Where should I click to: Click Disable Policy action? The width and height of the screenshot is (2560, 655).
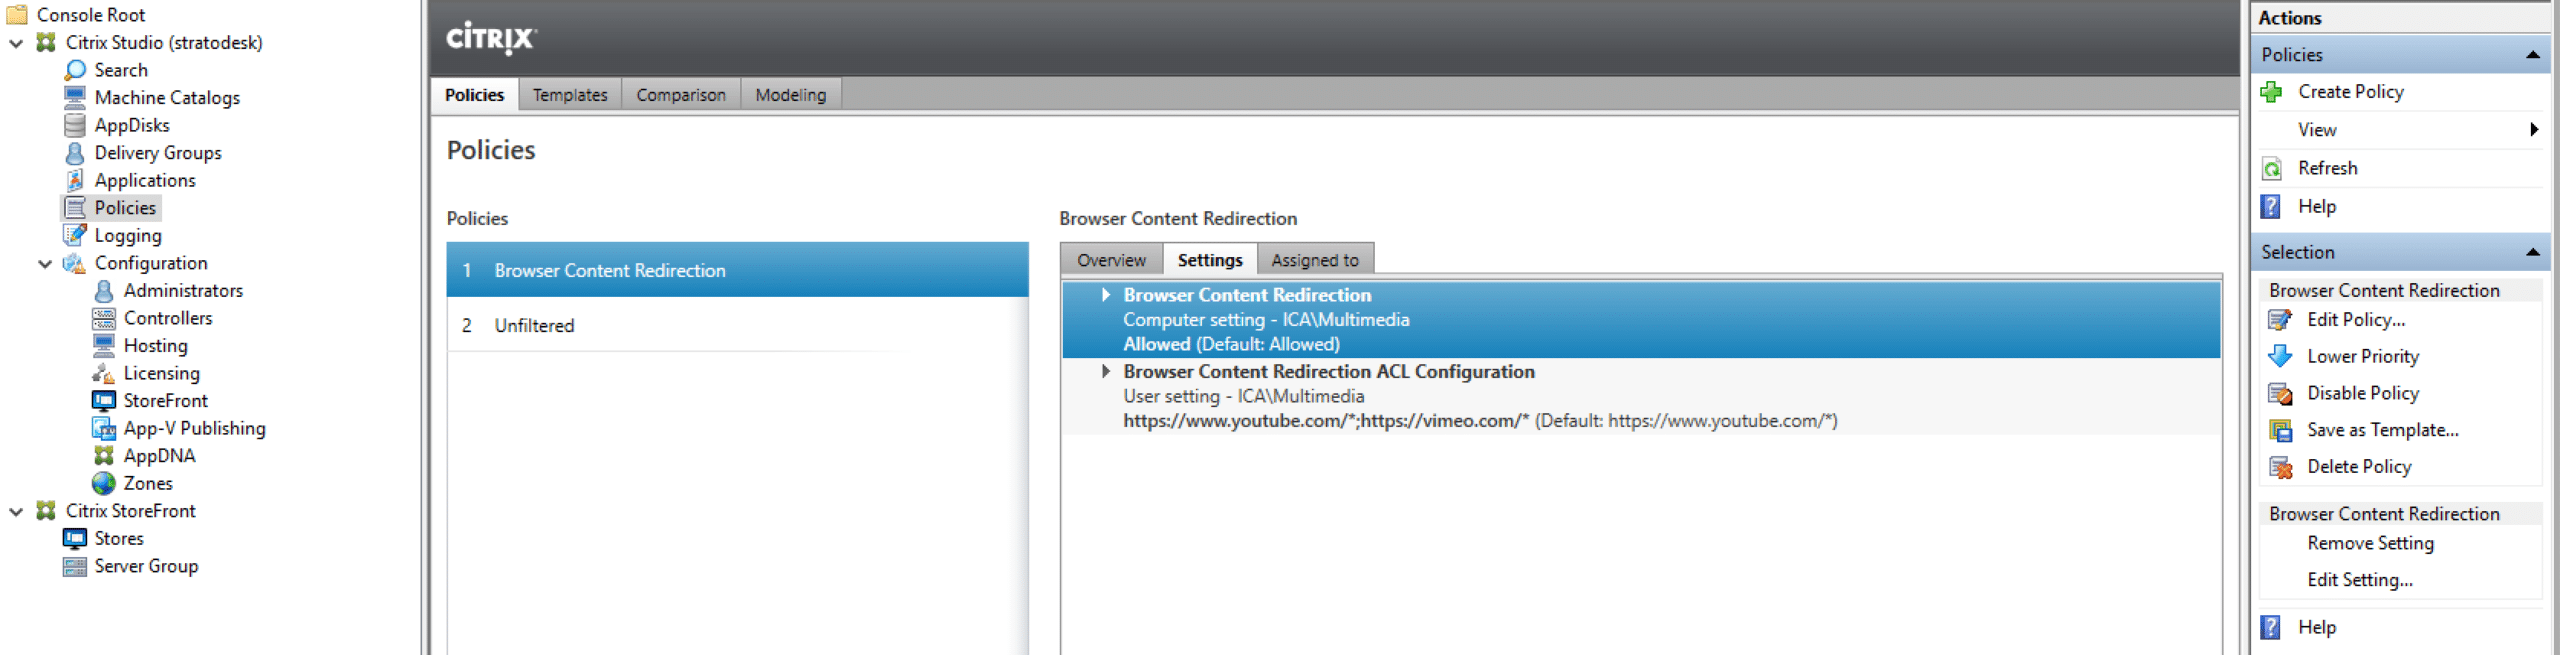point(2363,393)
